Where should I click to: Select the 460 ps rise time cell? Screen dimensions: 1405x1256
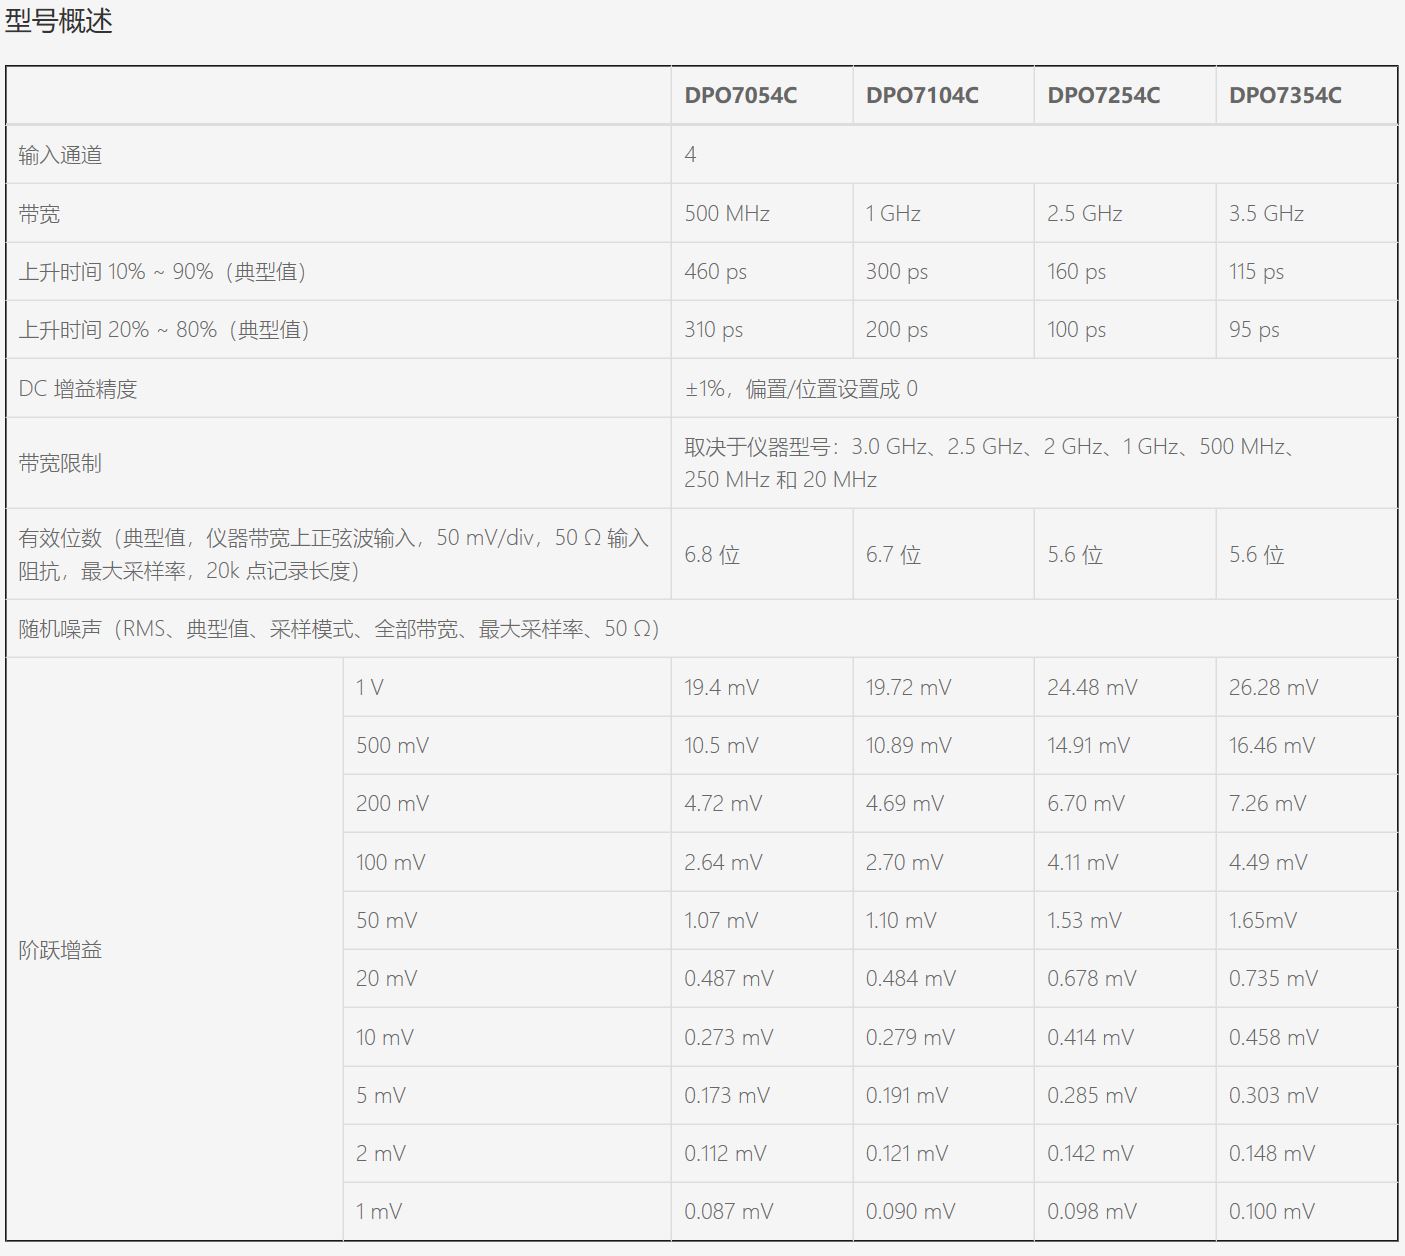tap(715, 272)
